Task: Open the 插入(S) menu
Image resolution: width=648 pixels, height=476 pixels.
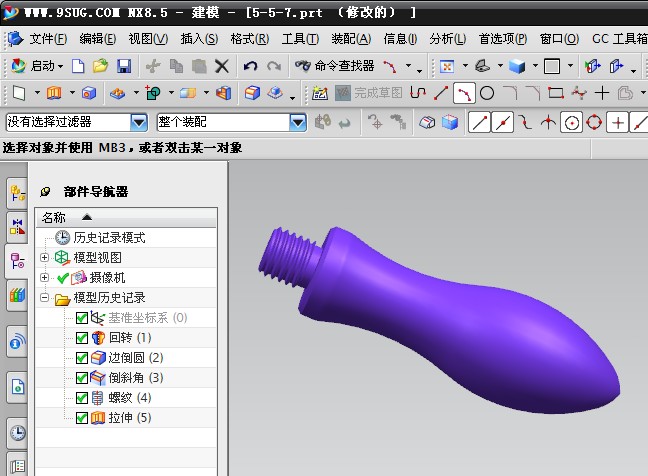Action: click(x=199, y=39)
